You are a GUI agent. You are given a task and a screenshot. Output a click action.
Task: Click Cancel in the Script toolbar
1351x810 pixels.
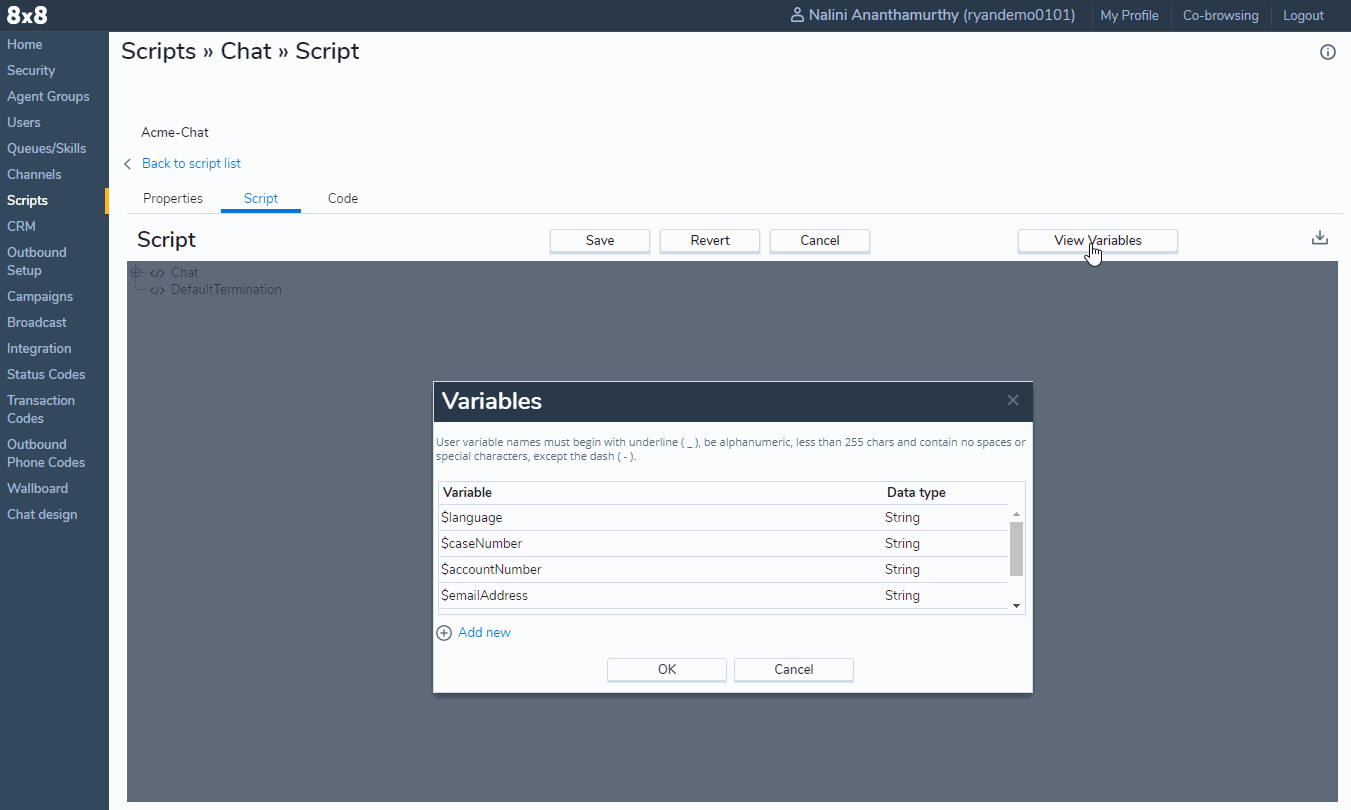point(820,240)
